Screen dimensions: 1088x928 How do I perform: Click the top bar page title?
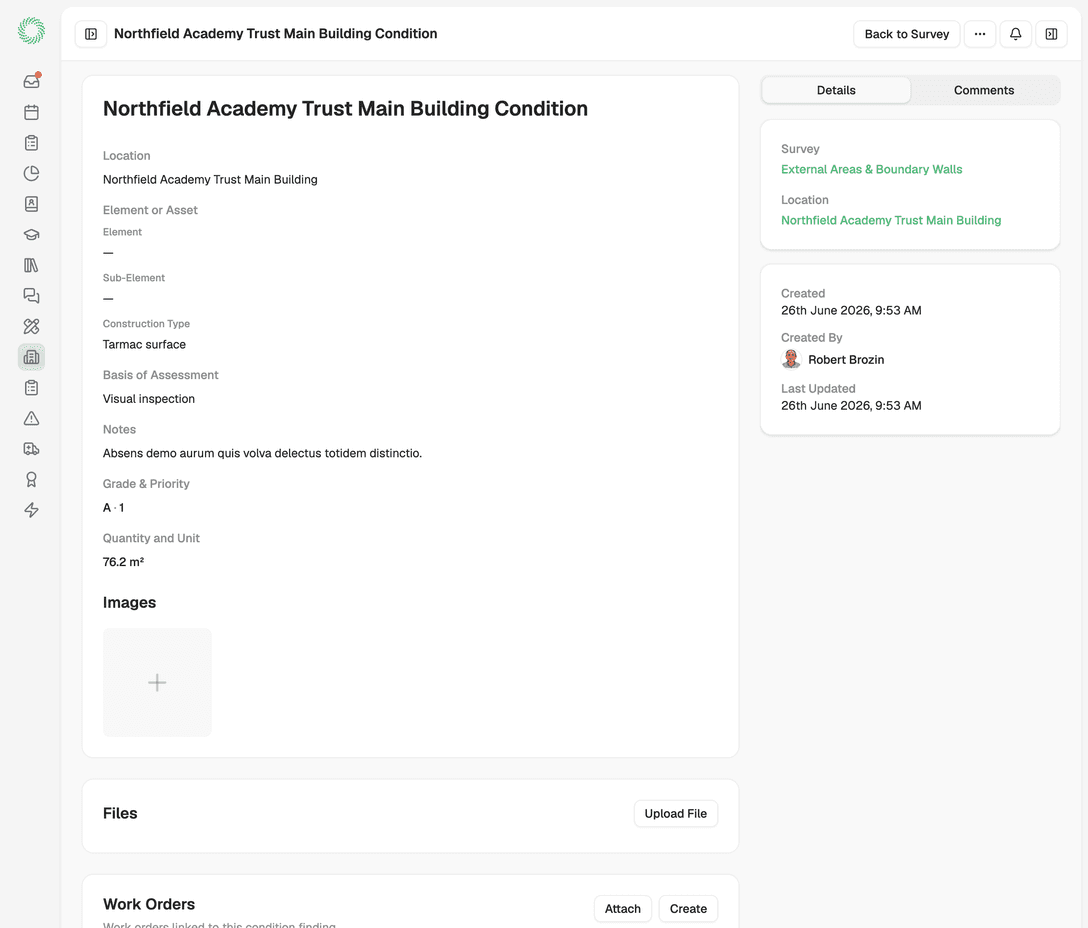[275, 33]
